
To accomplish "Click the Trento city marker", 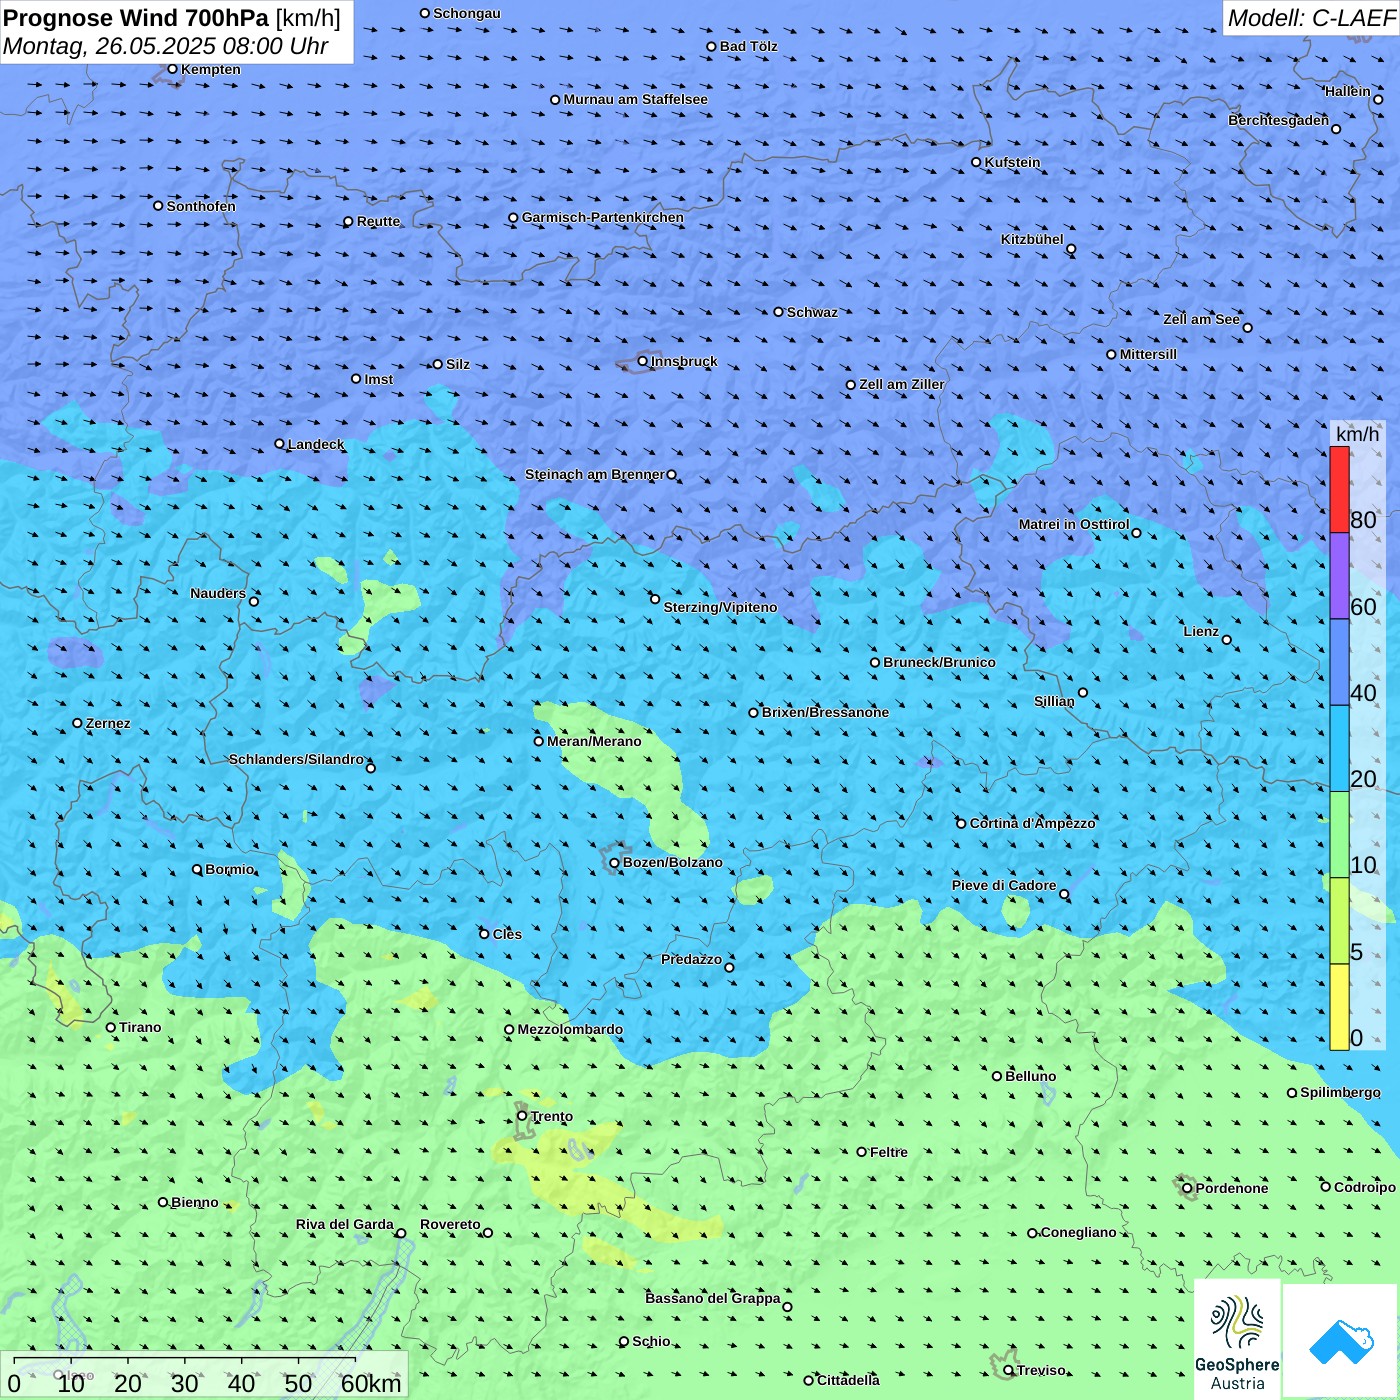I will click(x=522, y=1116).
